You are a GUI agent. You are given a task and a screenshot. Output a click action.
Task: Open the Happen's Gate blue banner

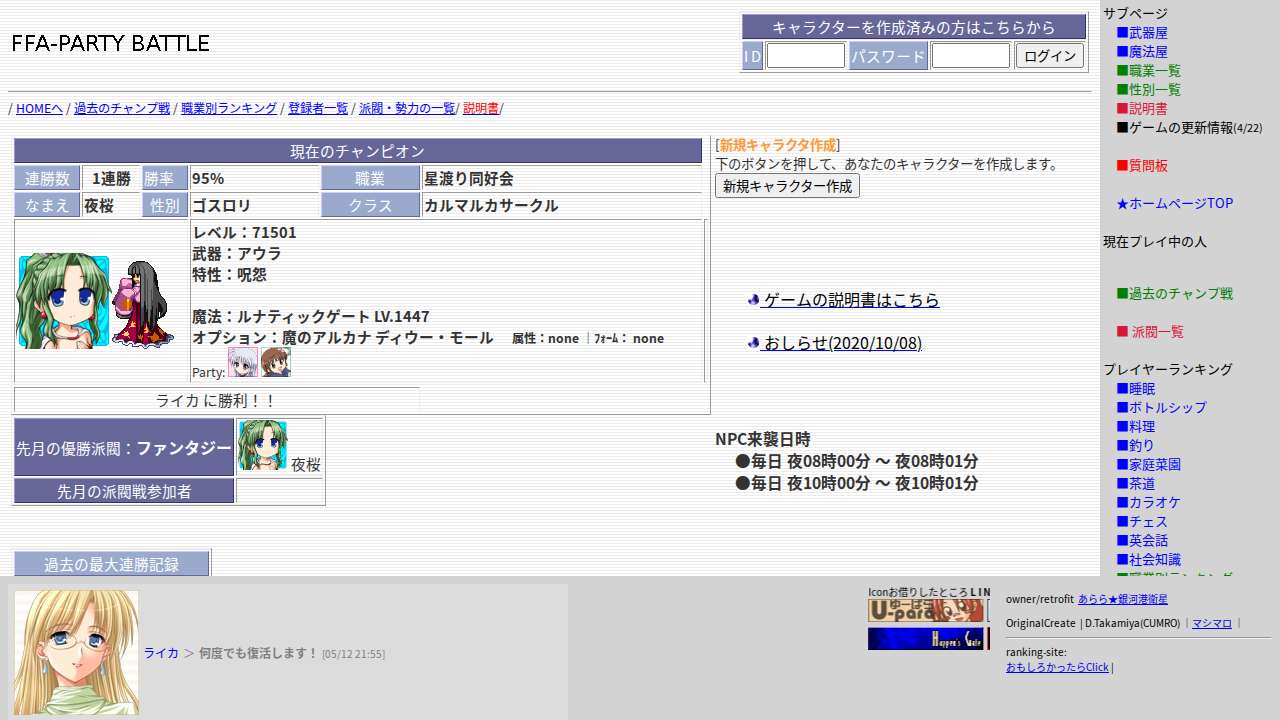tap(926, 639)
